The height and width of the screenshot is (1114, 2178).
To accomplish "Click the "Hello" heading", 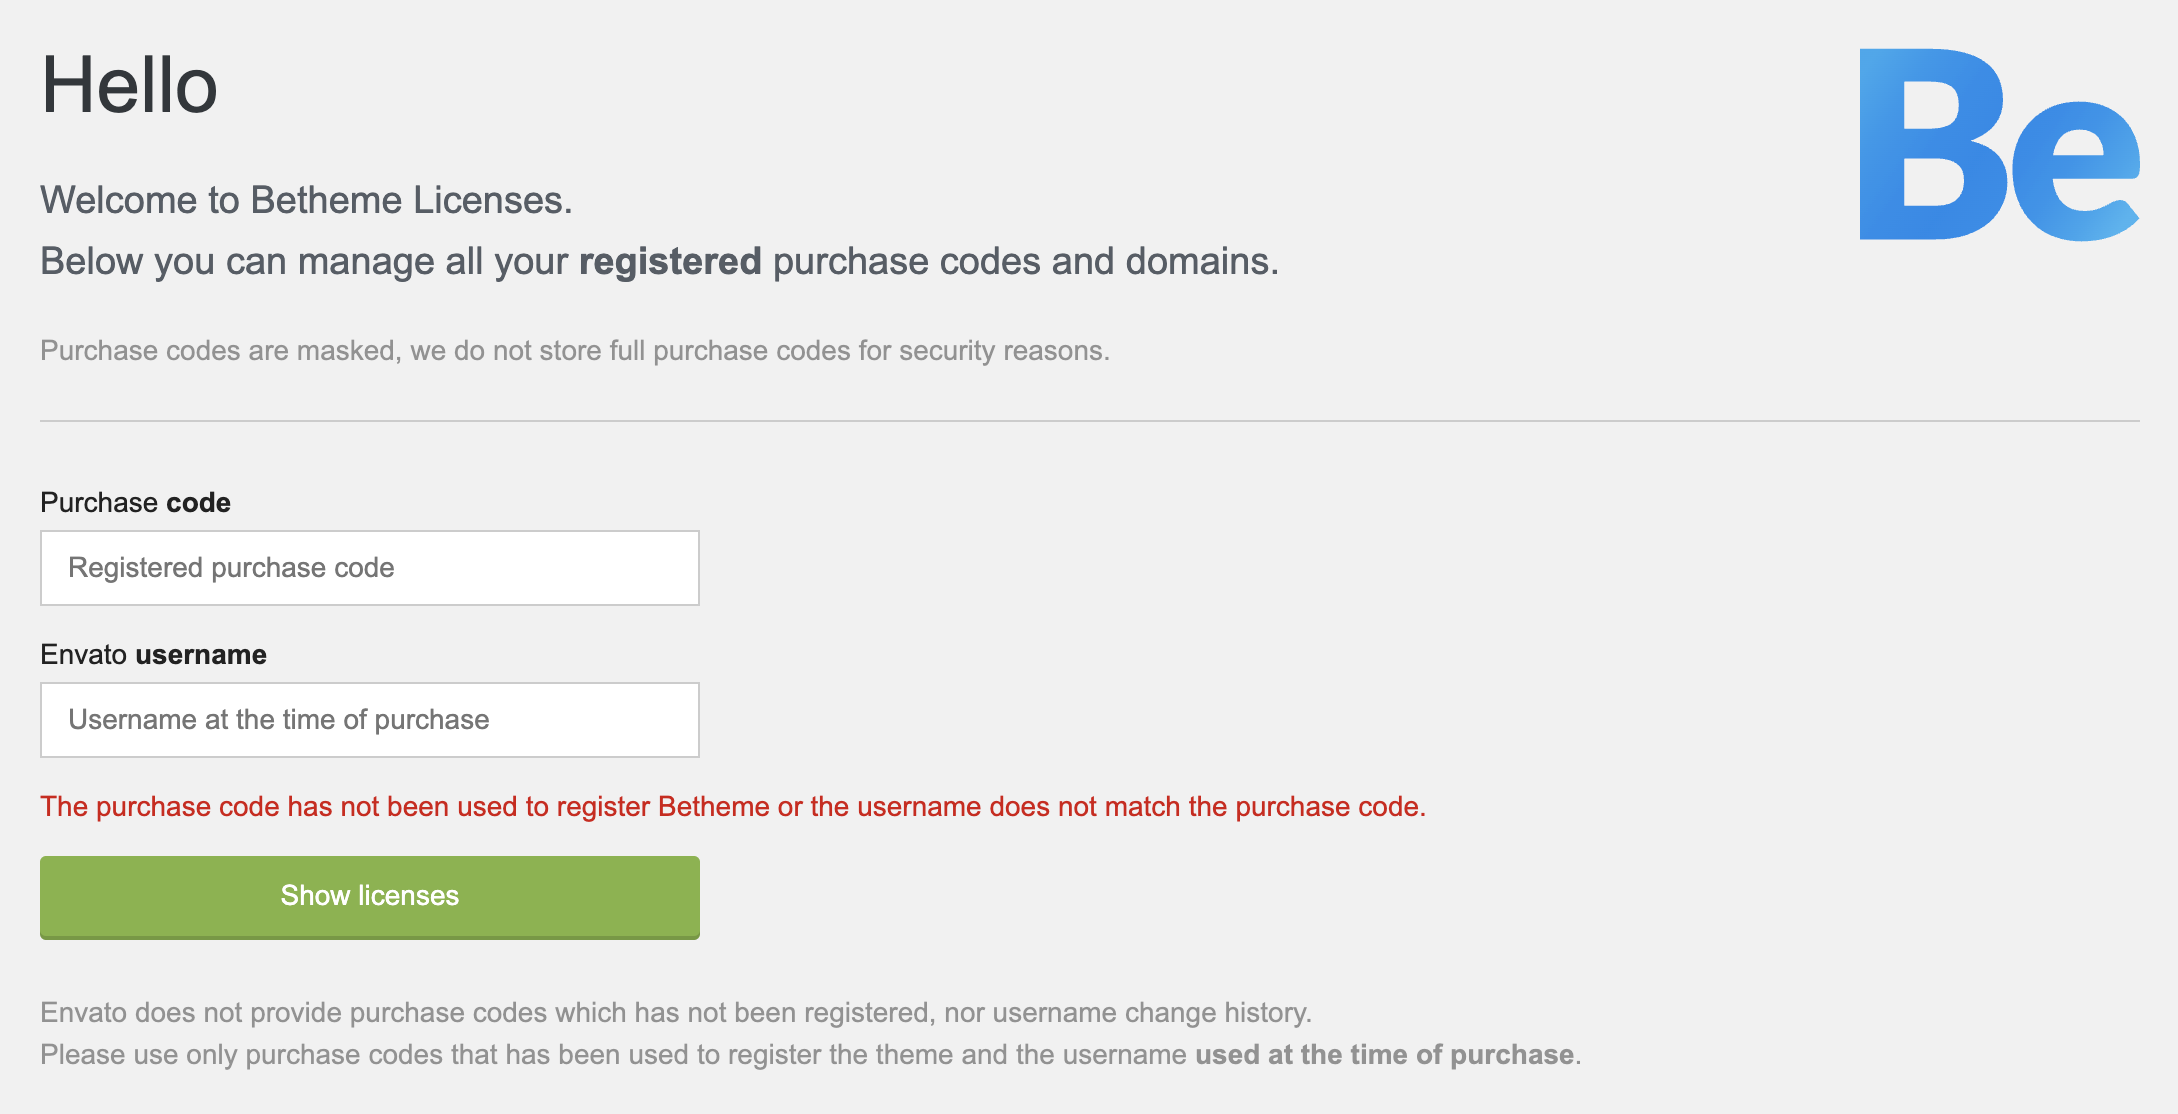I will pos(129,86).
